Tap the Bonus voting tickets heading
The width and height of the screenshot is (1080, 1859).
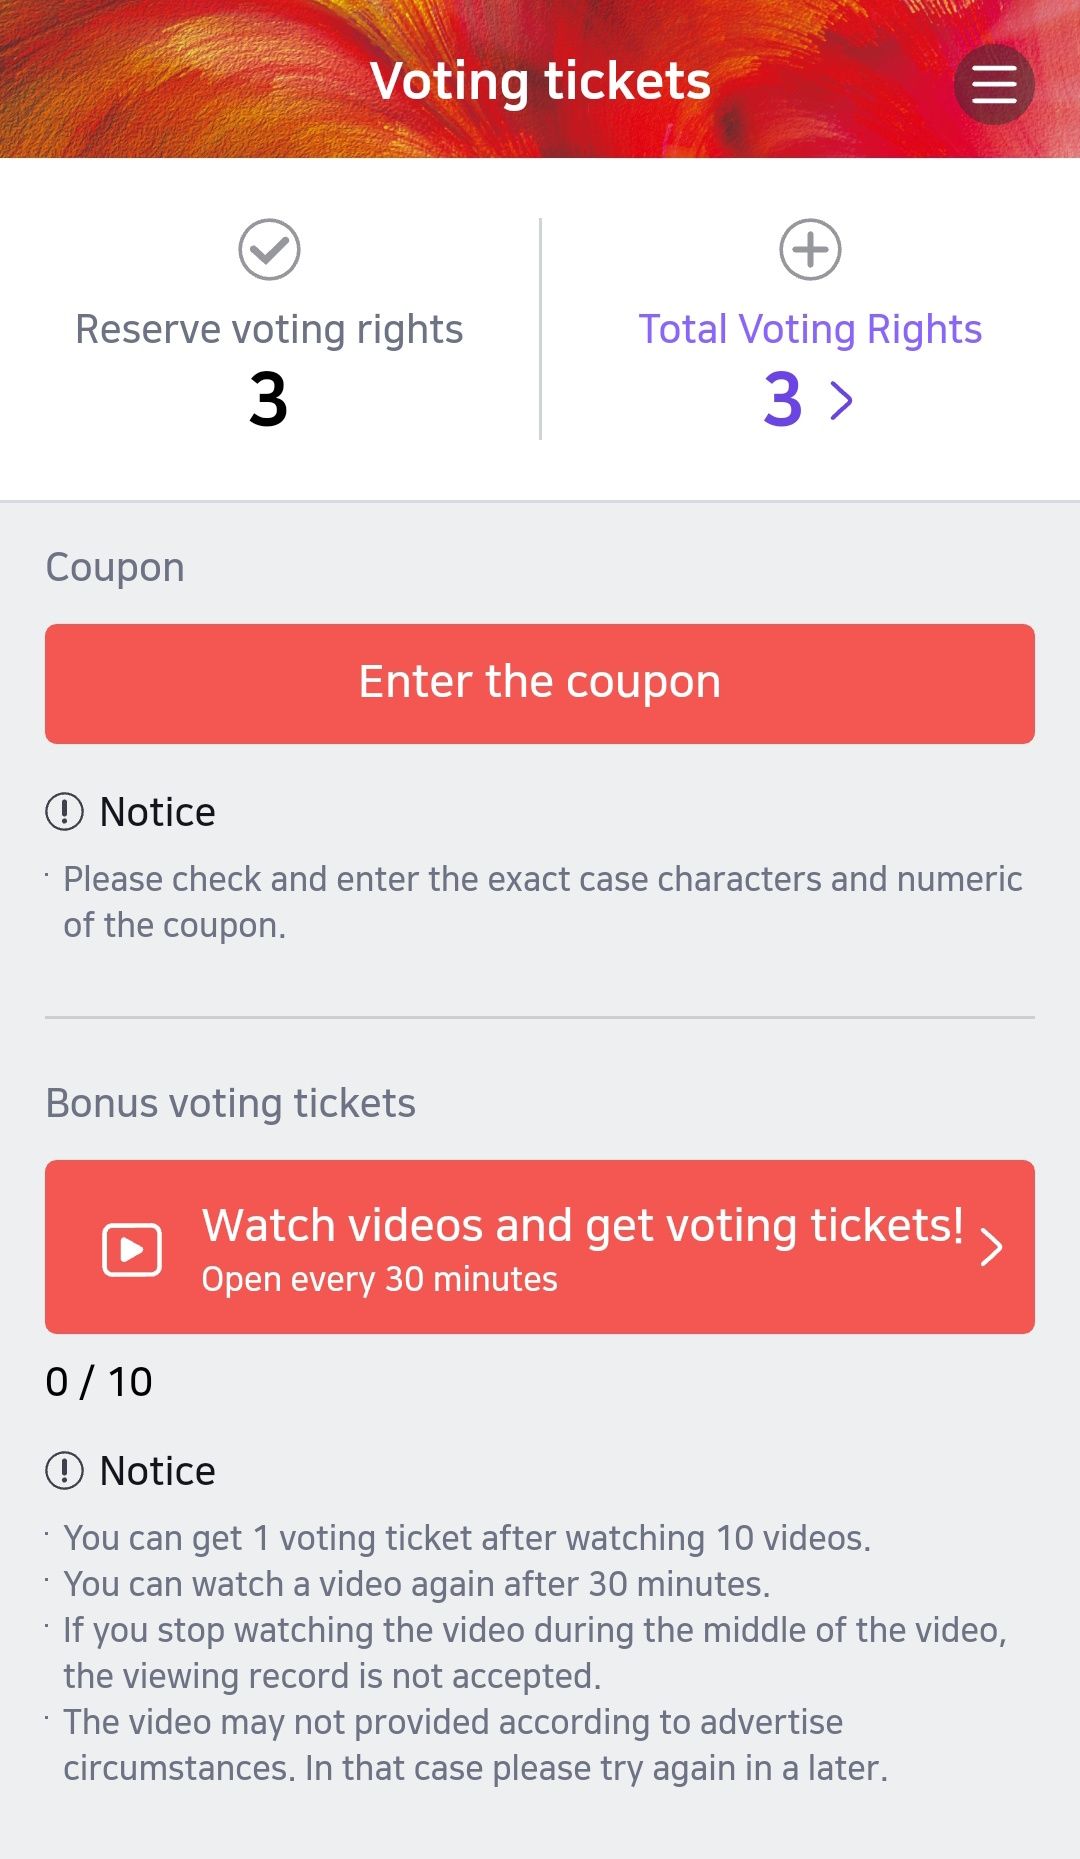(x=231, y=1103)
